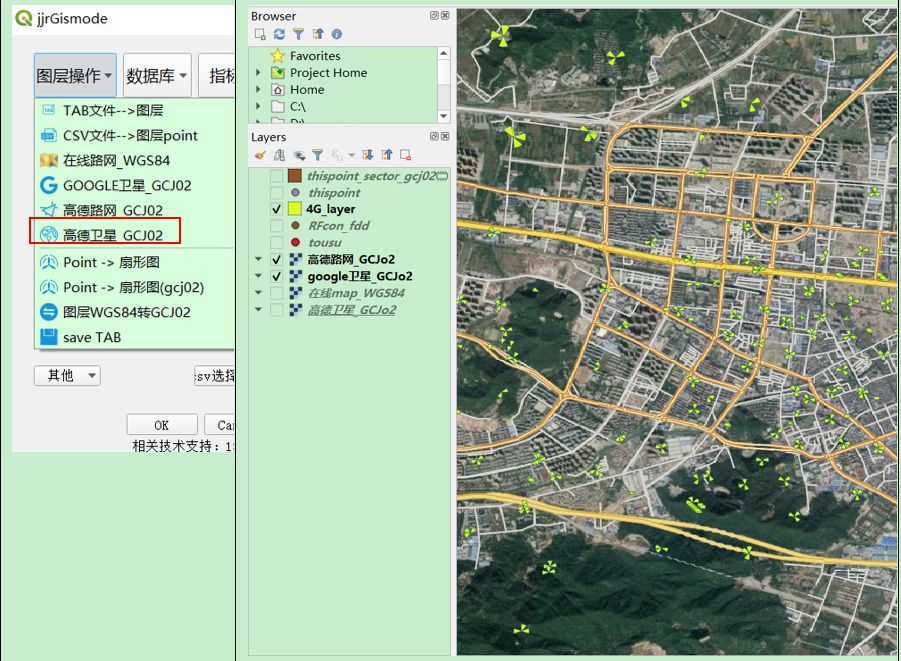Open the 其他 dropdown

tap(67, 375)
